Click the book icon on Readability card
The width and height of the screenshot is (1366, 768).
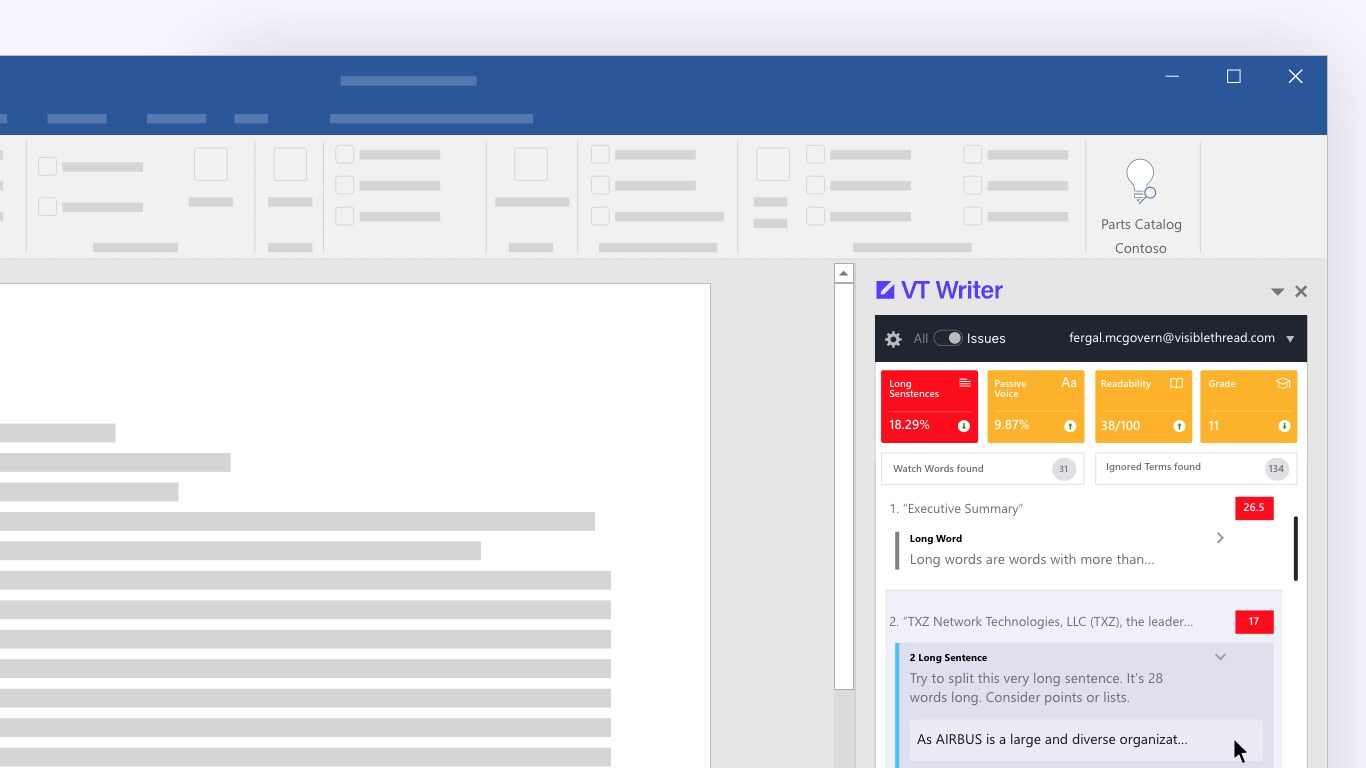(x=1177, y=383)
